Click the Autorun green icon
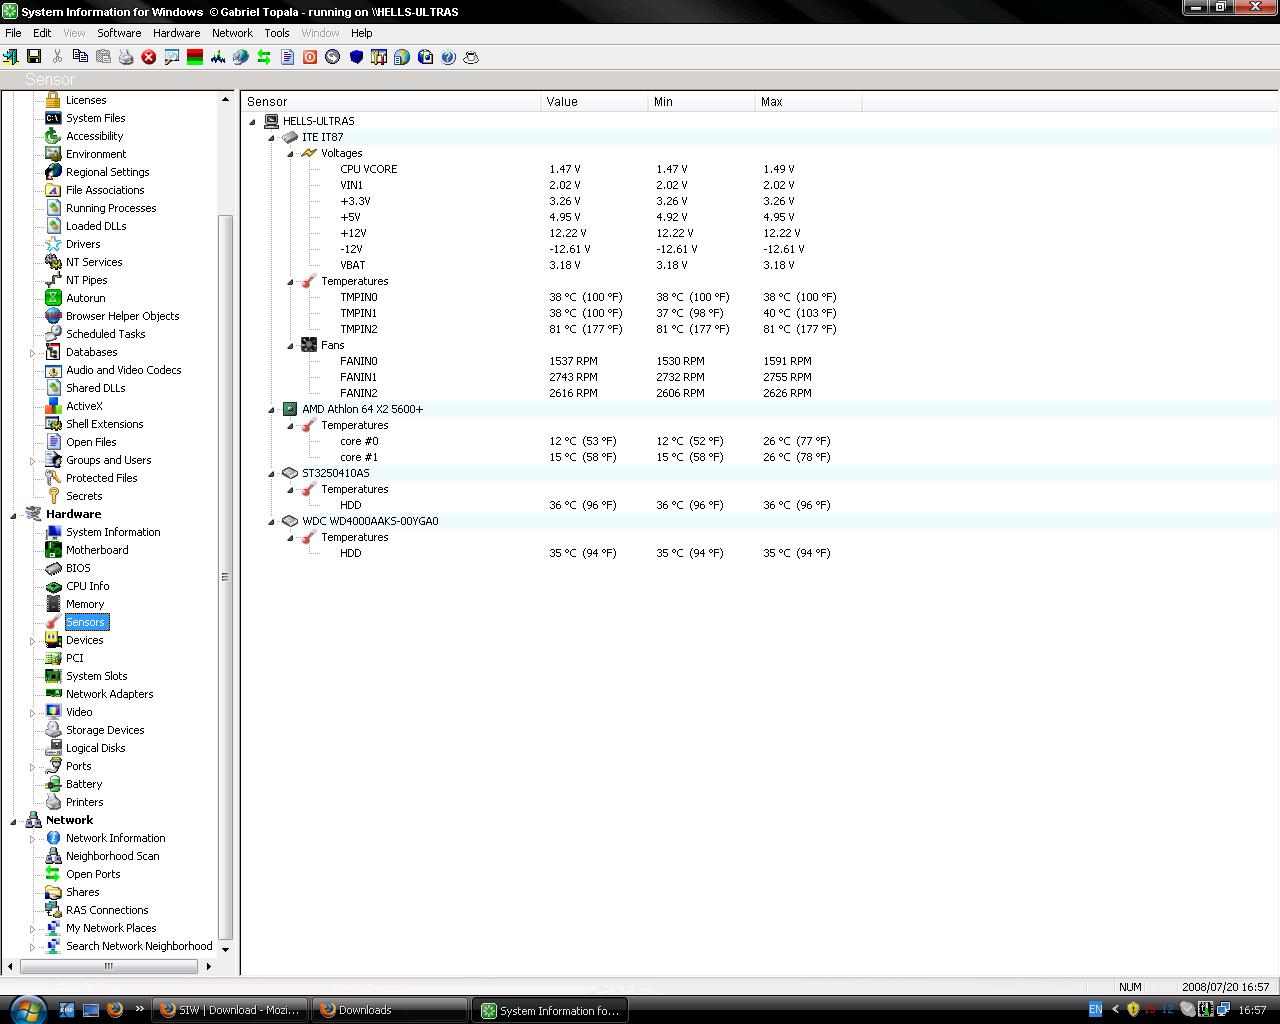Viewport: 1280px width, 1024px height. tap(53, 298)
